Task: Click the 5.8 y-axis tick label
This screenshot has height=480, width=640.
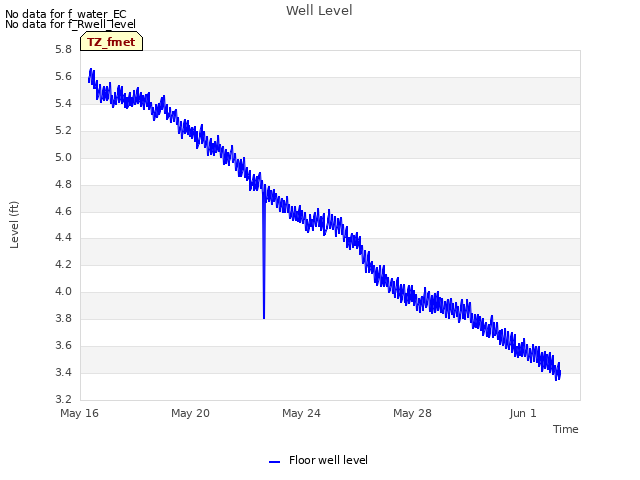Action: pyautogui.click(x=63, y=50)
